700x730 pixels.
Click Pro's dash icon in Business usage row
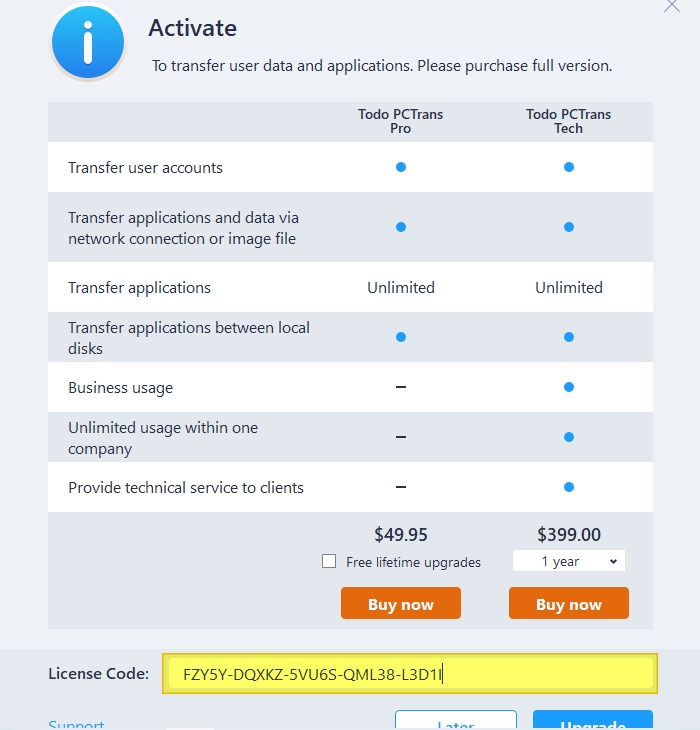[401, 387]
